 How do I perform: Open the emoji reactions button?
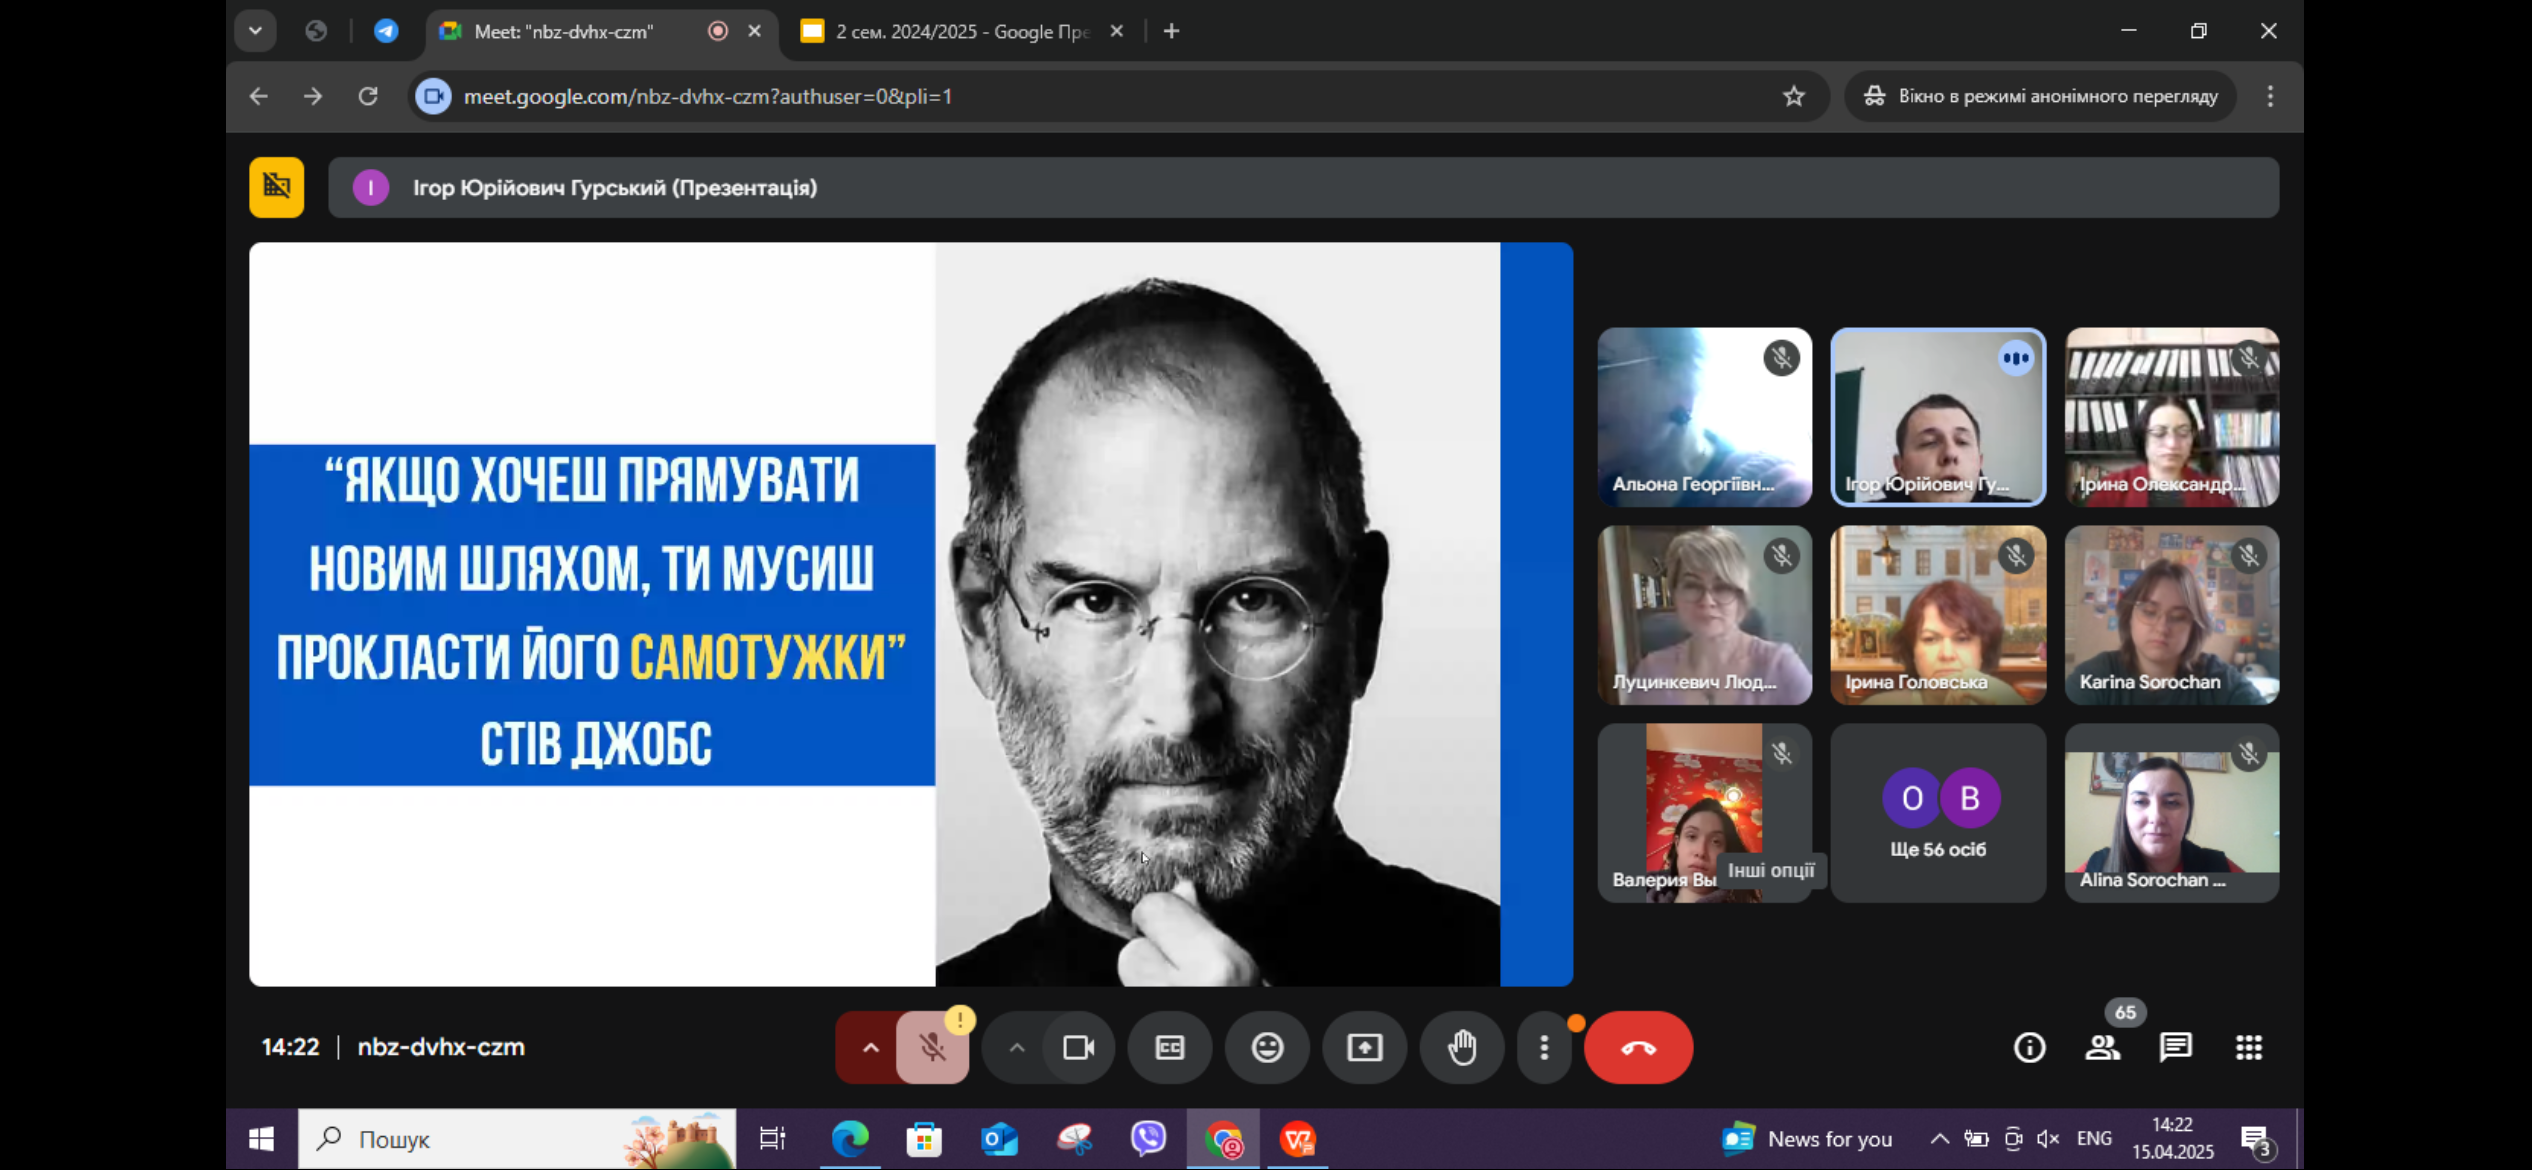tap(1267, 1047)
